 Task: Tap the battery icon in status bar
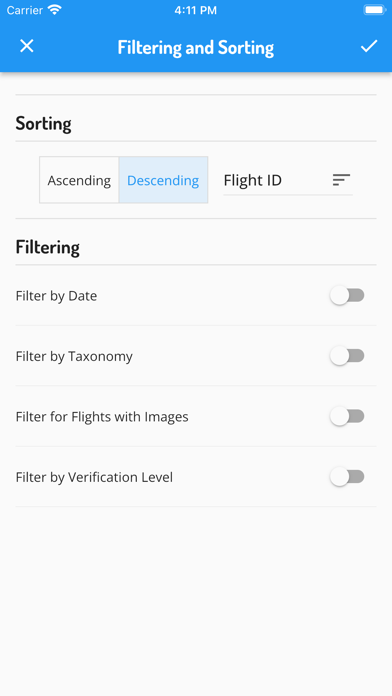point(374,10)
